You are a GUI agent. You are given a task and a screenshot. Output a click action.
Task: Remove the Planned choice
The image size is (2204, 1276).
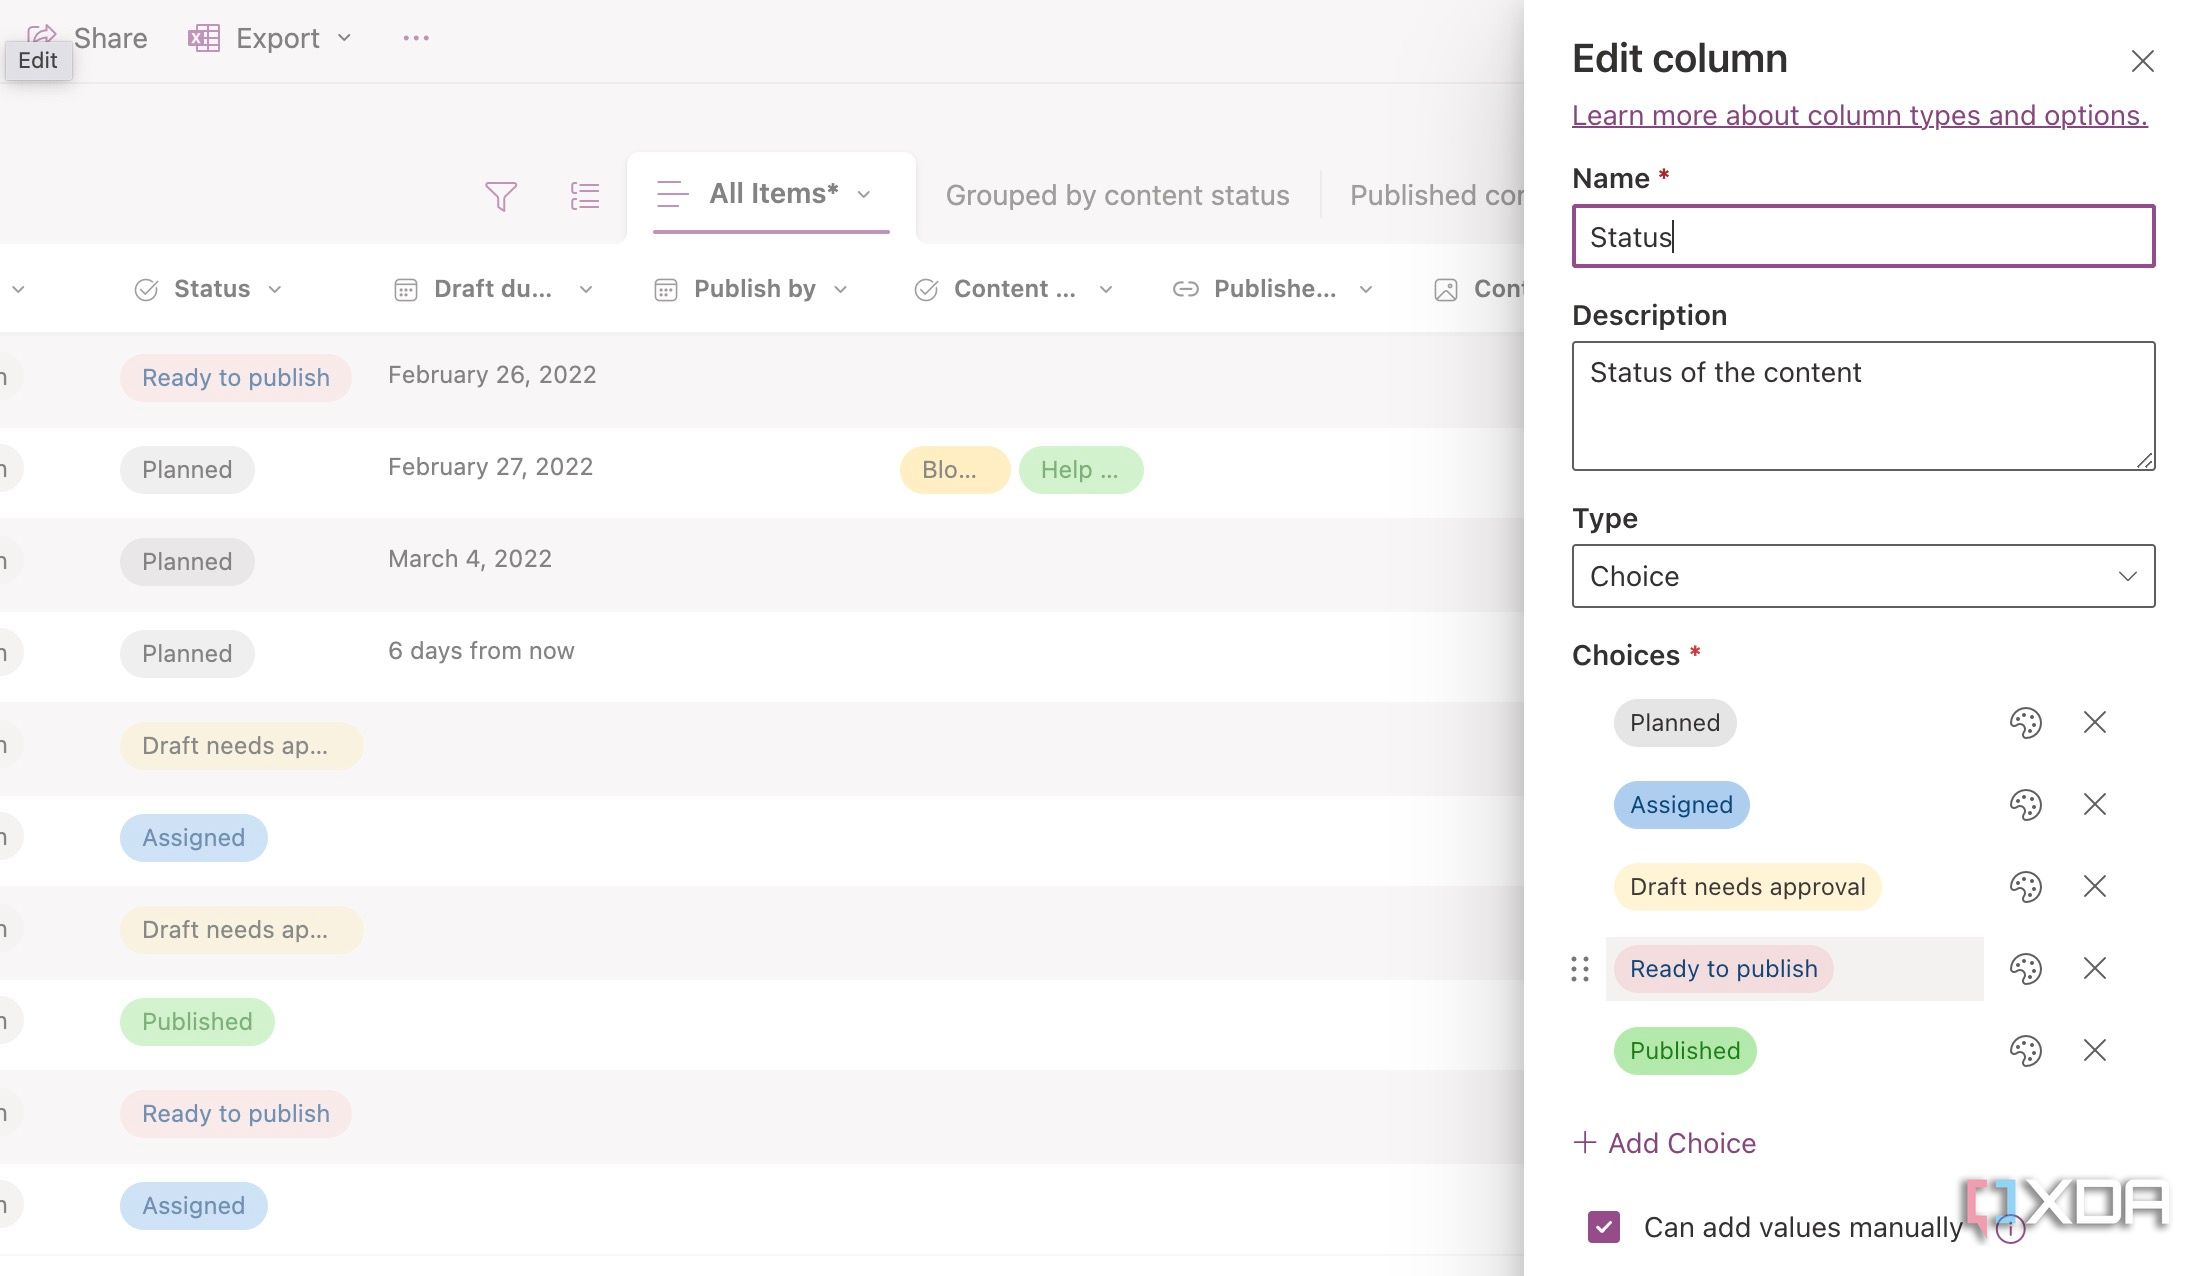coord(2094,722)
